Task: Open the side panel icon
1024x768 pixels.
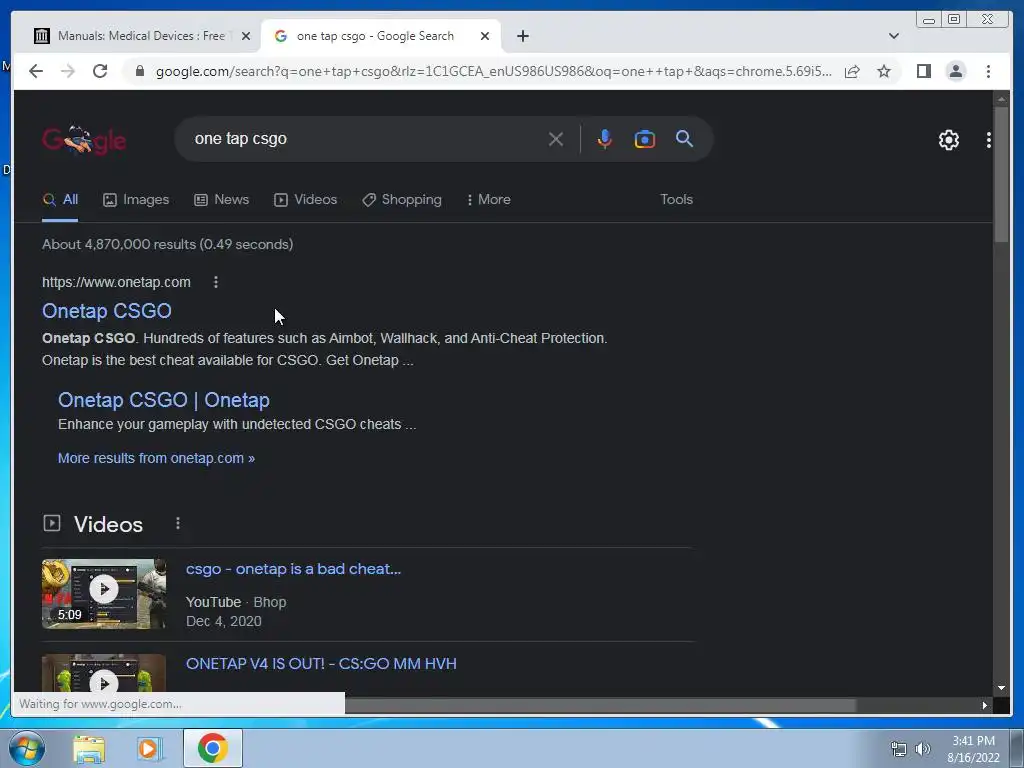Action: (x=923, y=71)
